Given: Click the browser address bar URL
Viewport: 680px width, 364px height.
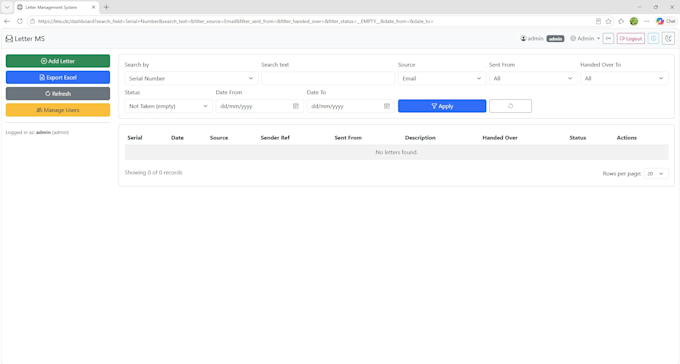Looking at the screenshot, I should pos(235,21).
